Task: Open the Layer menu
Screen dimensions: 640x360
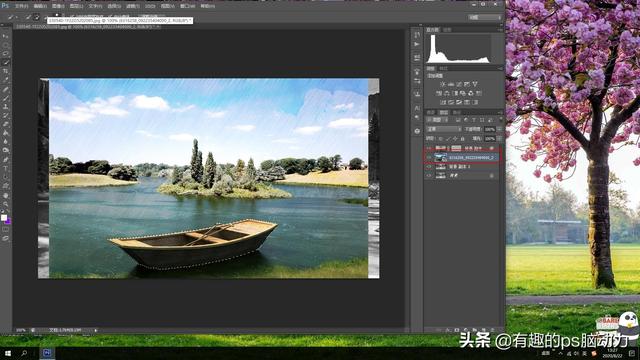Action: (x=76, y=6)
